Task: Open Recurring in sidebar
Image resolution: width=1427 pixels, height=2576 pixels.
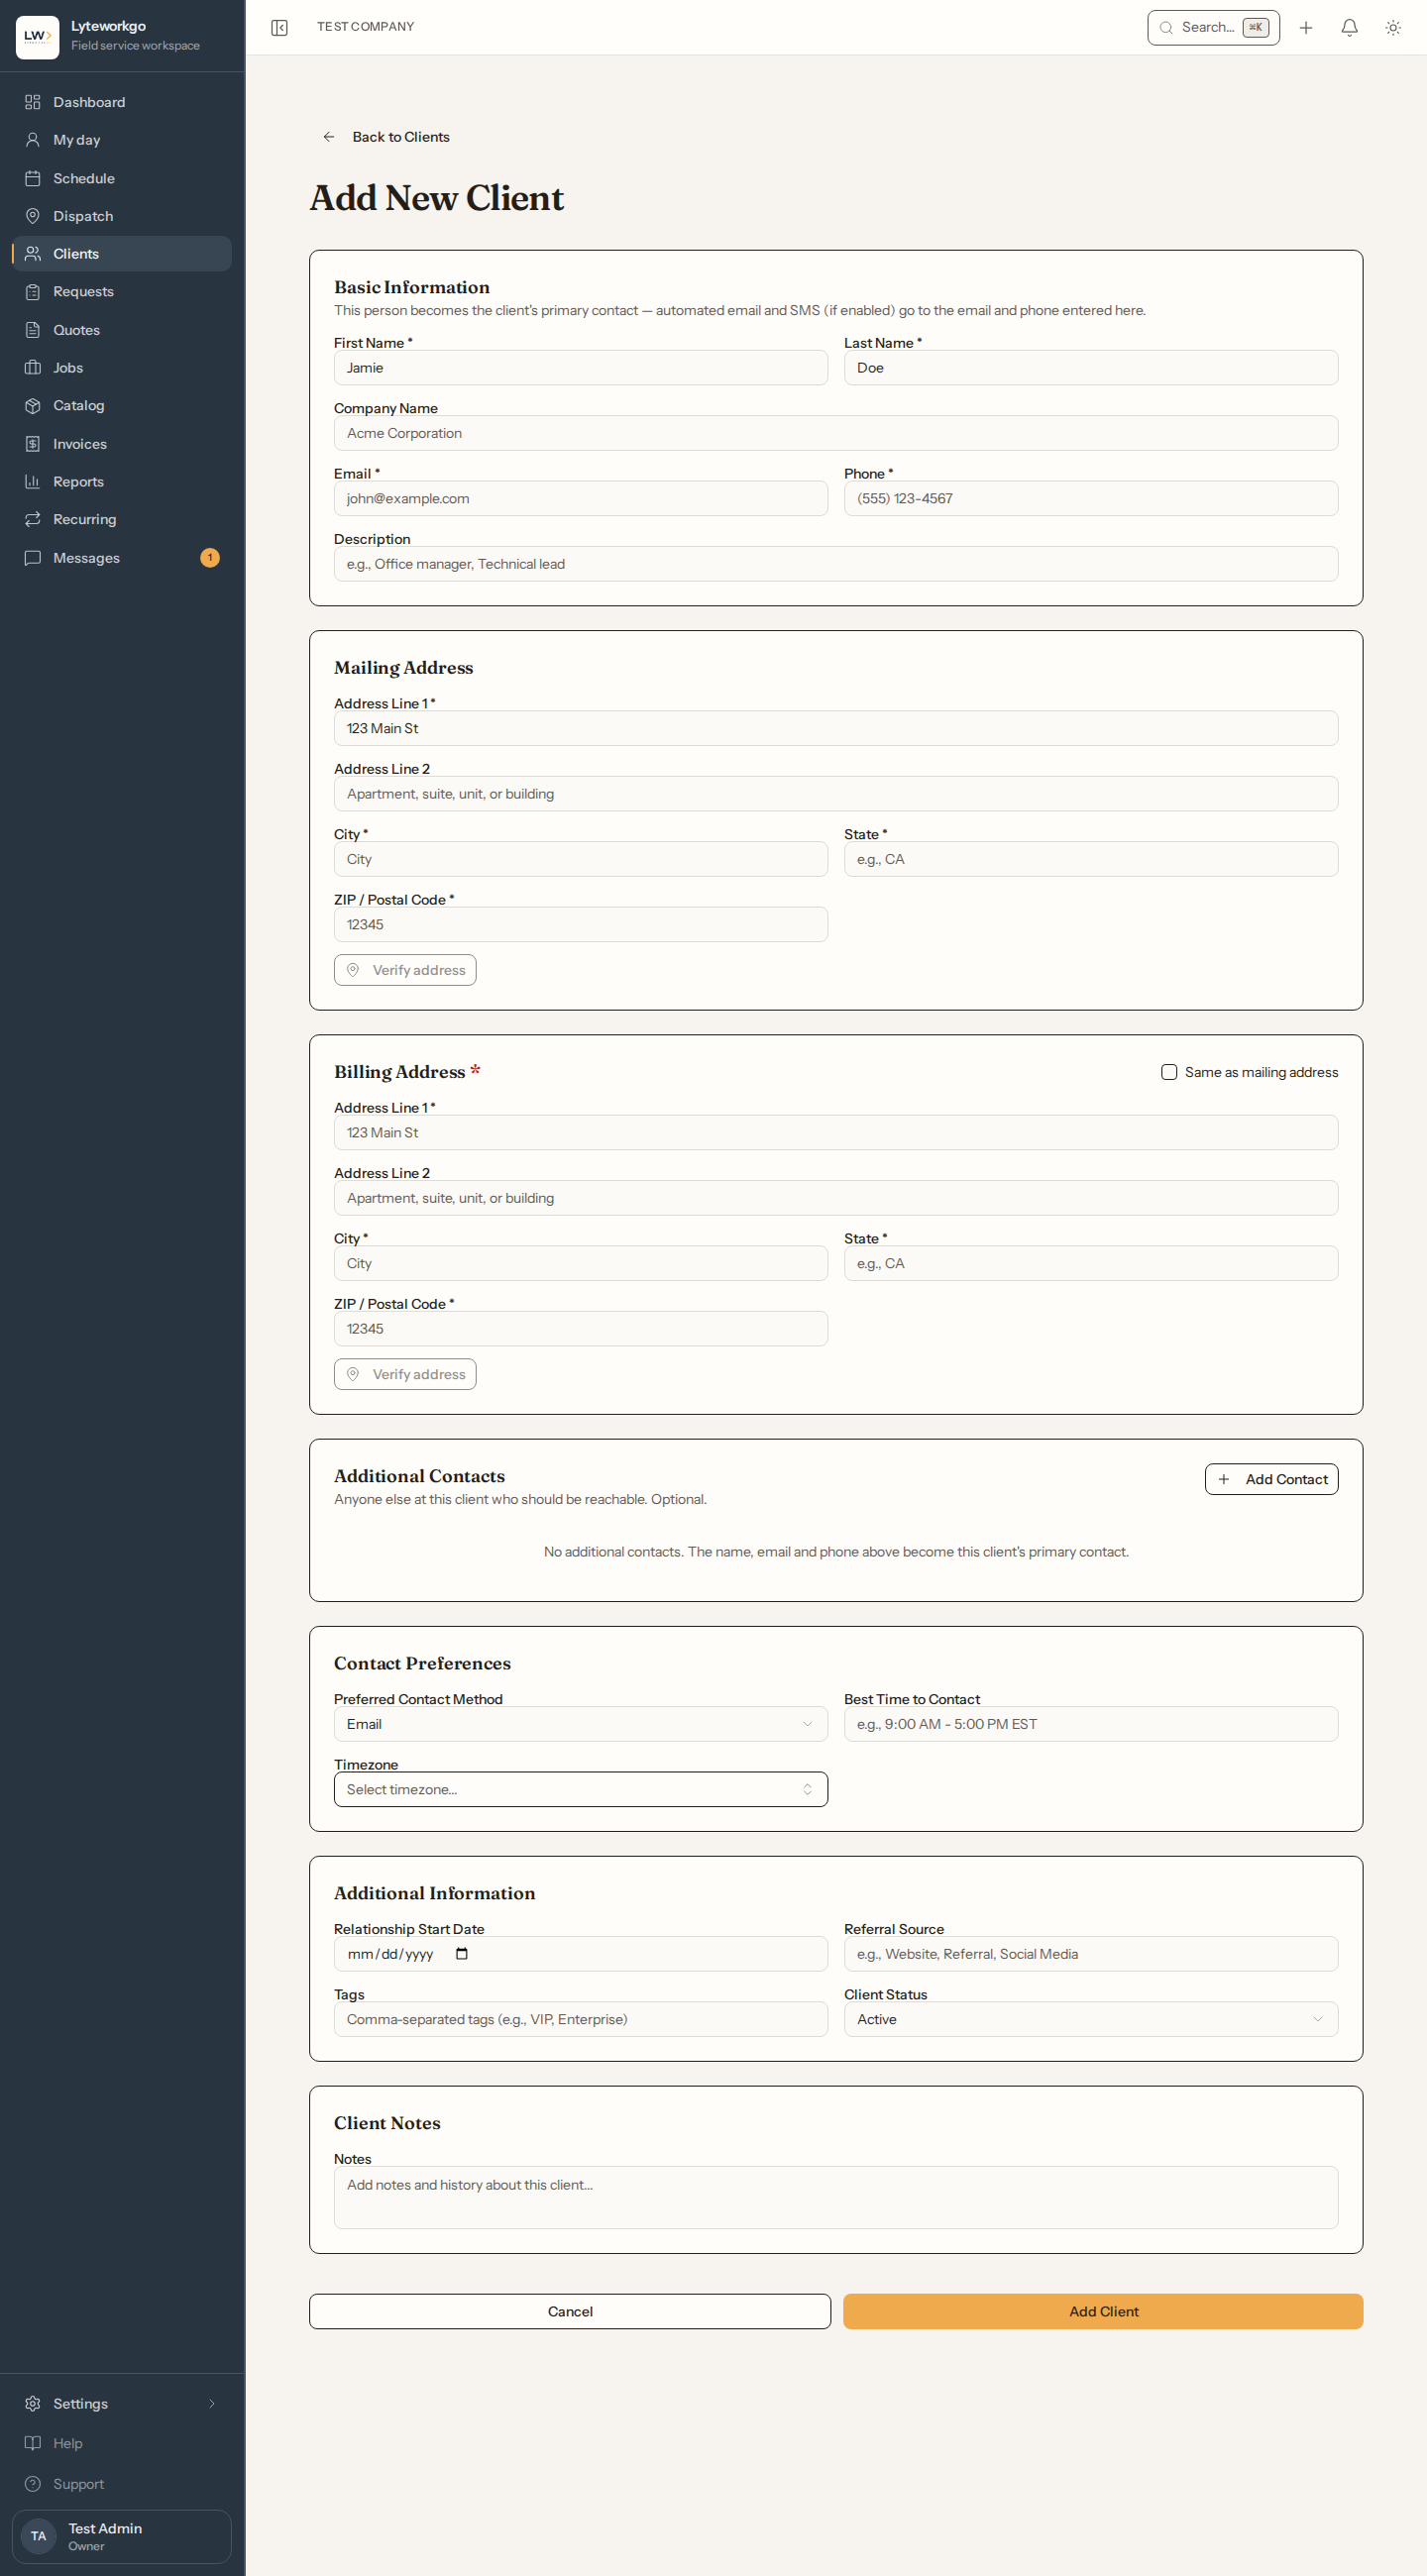Action: tap(122, 519)
